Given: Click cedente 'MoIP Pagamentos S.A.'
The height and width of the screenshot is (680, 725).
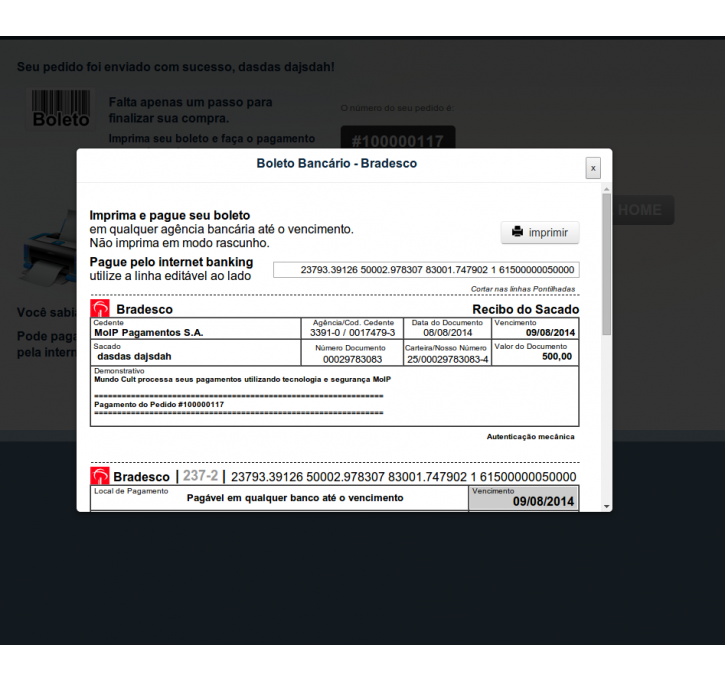Looking at the screenshot, I should click(x=148, y=332).
